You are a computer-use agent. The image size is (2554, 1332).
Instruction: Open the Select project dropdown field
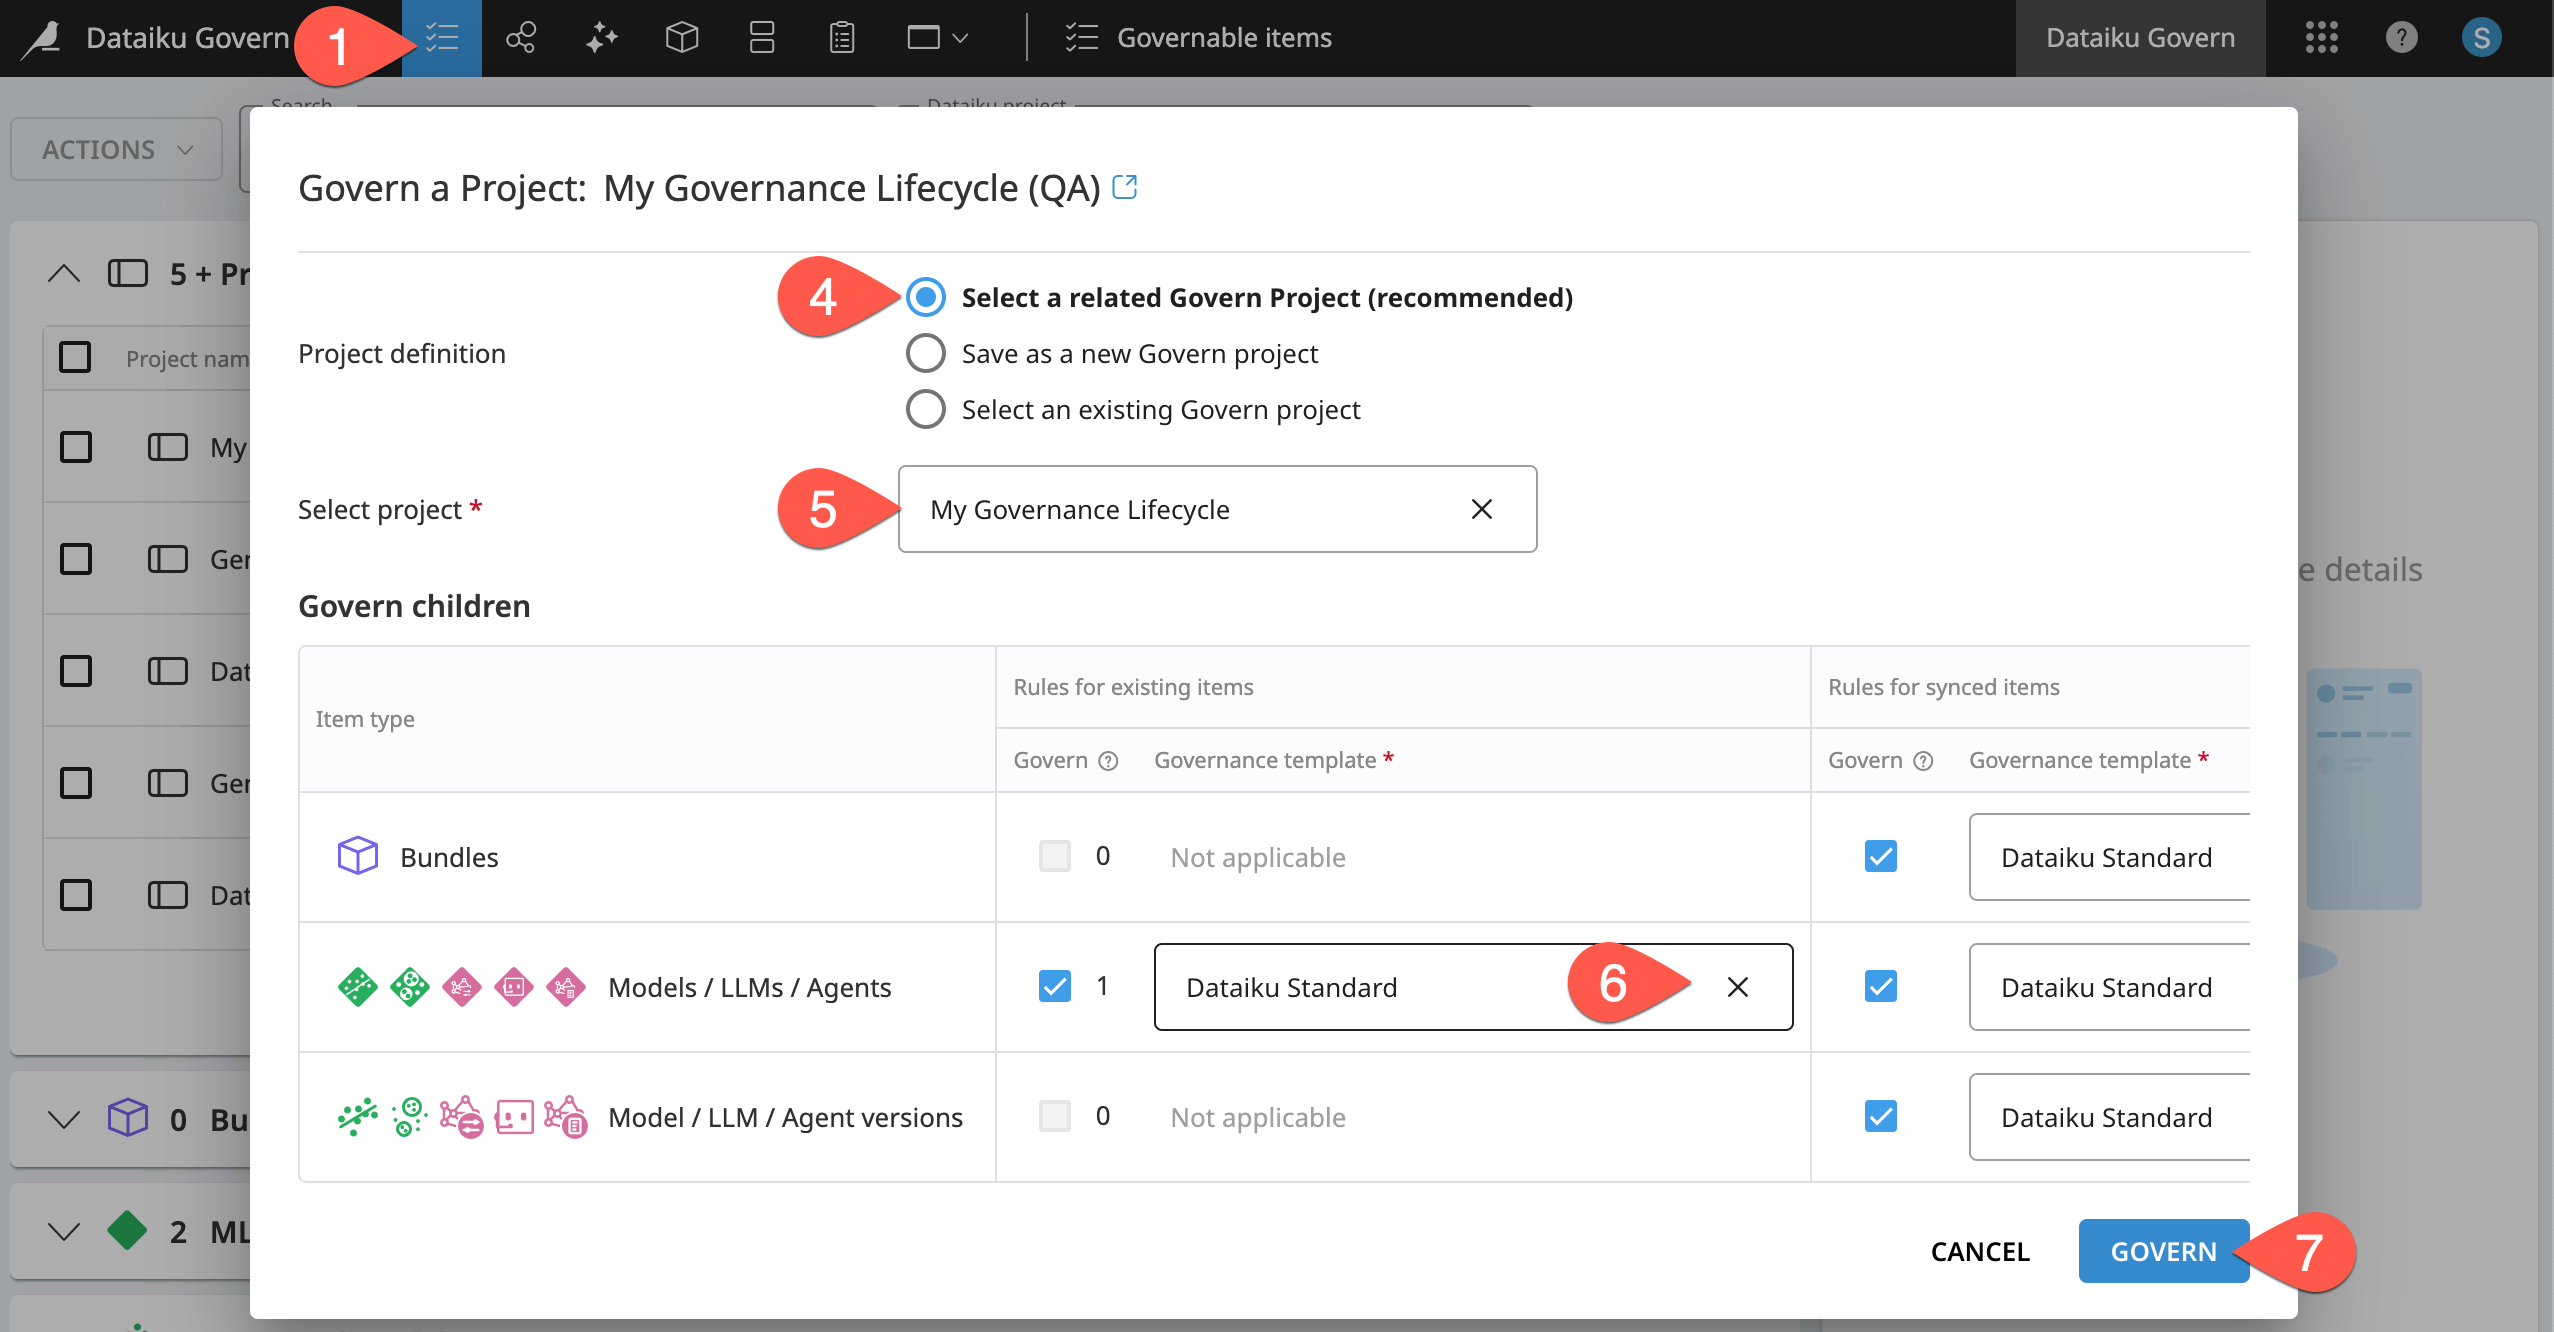pos(1217,509)
